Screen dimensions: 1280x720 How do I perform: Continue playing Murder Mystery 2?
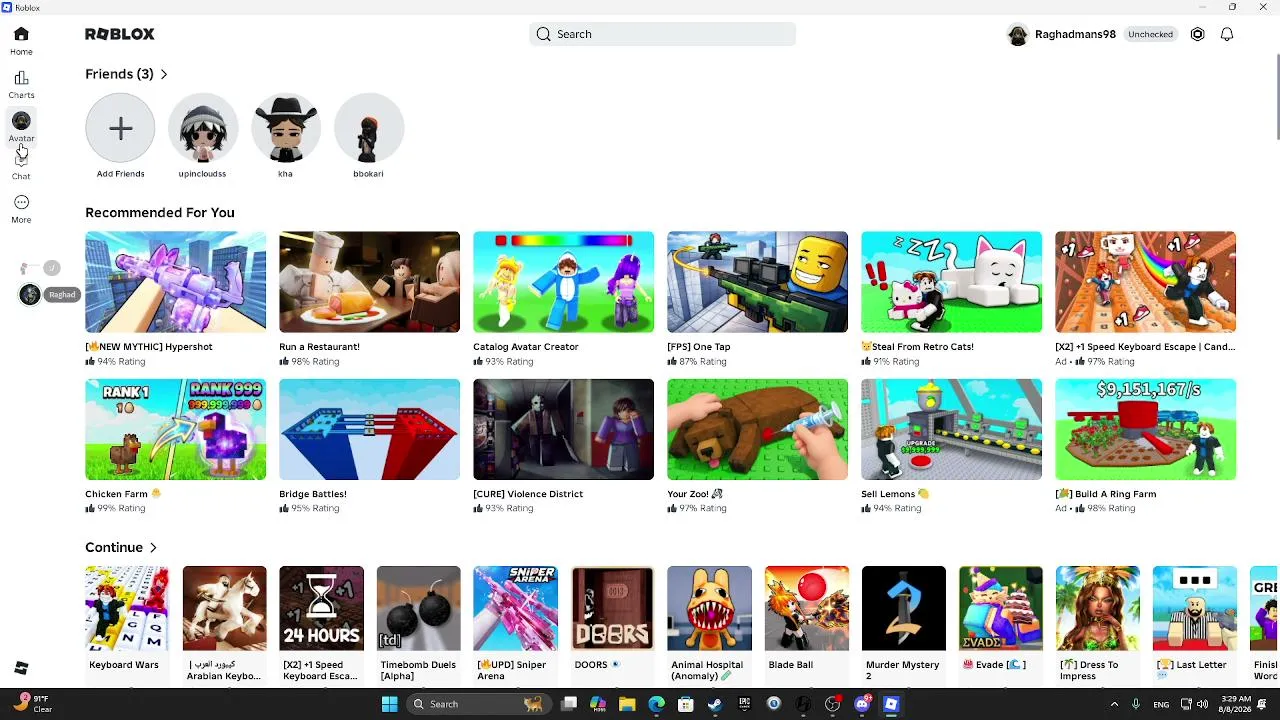click(x=903, y=608)
